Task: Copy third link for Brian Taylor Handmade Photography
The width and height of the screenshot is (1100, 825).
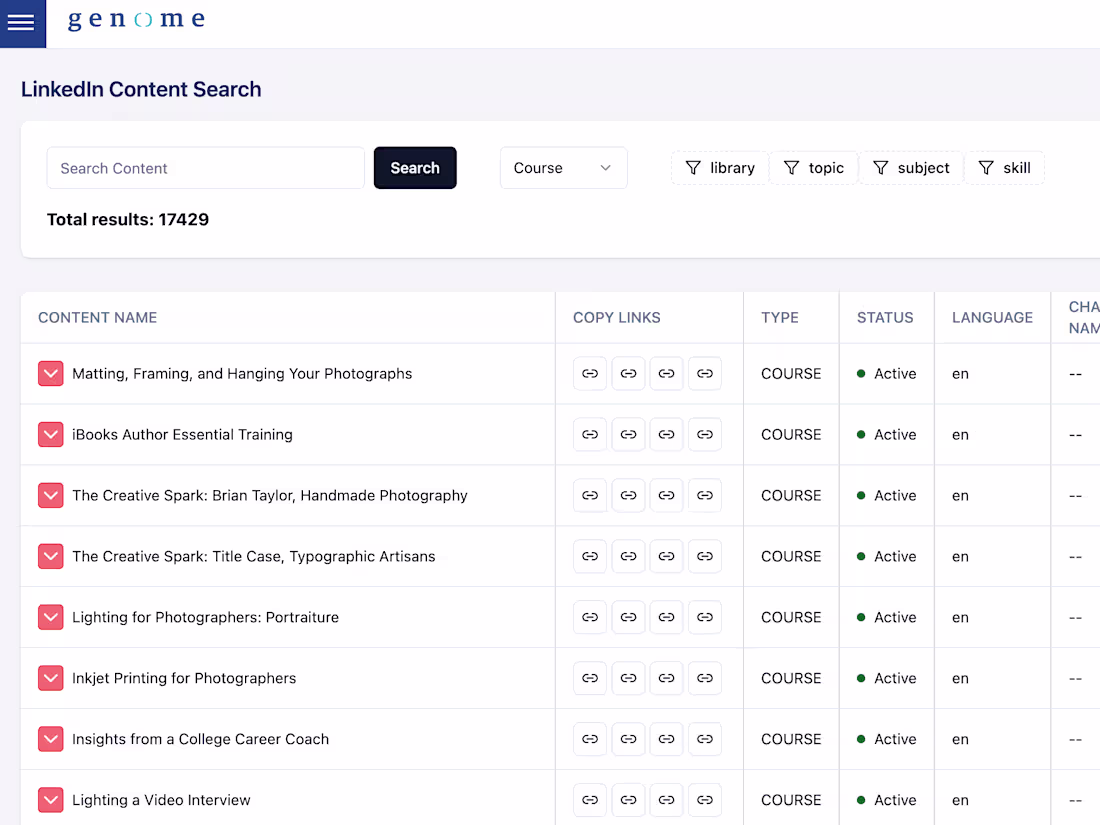Action: tap(666, 496)
